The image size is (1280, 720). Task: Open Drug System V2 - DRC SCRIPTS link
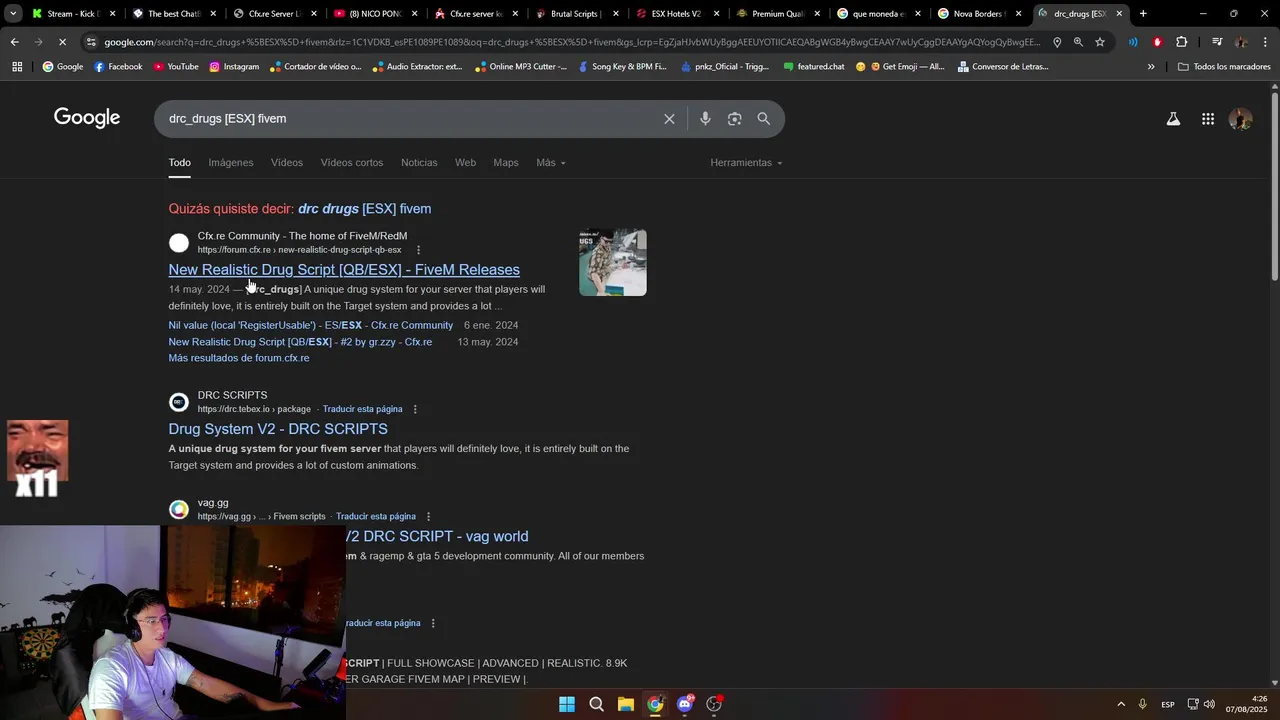(278, 429)
